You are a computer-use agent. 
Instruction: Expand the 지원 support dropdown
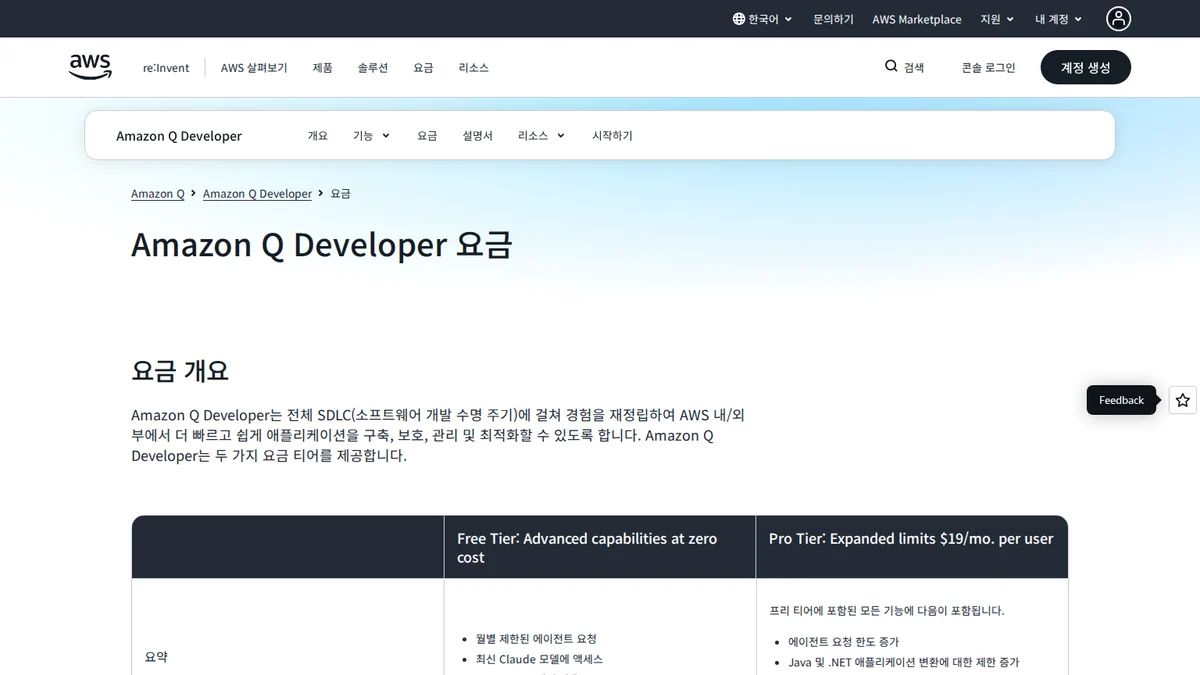997,19
